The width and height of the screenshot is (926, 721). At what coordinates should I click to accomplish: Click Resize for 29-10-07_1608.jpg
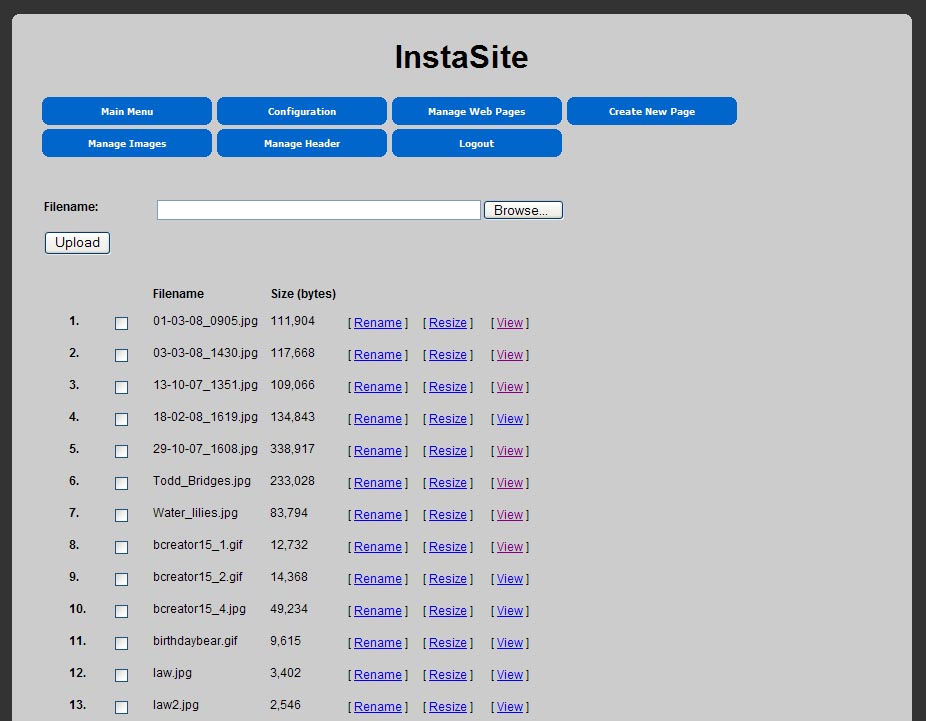[448, 451]
